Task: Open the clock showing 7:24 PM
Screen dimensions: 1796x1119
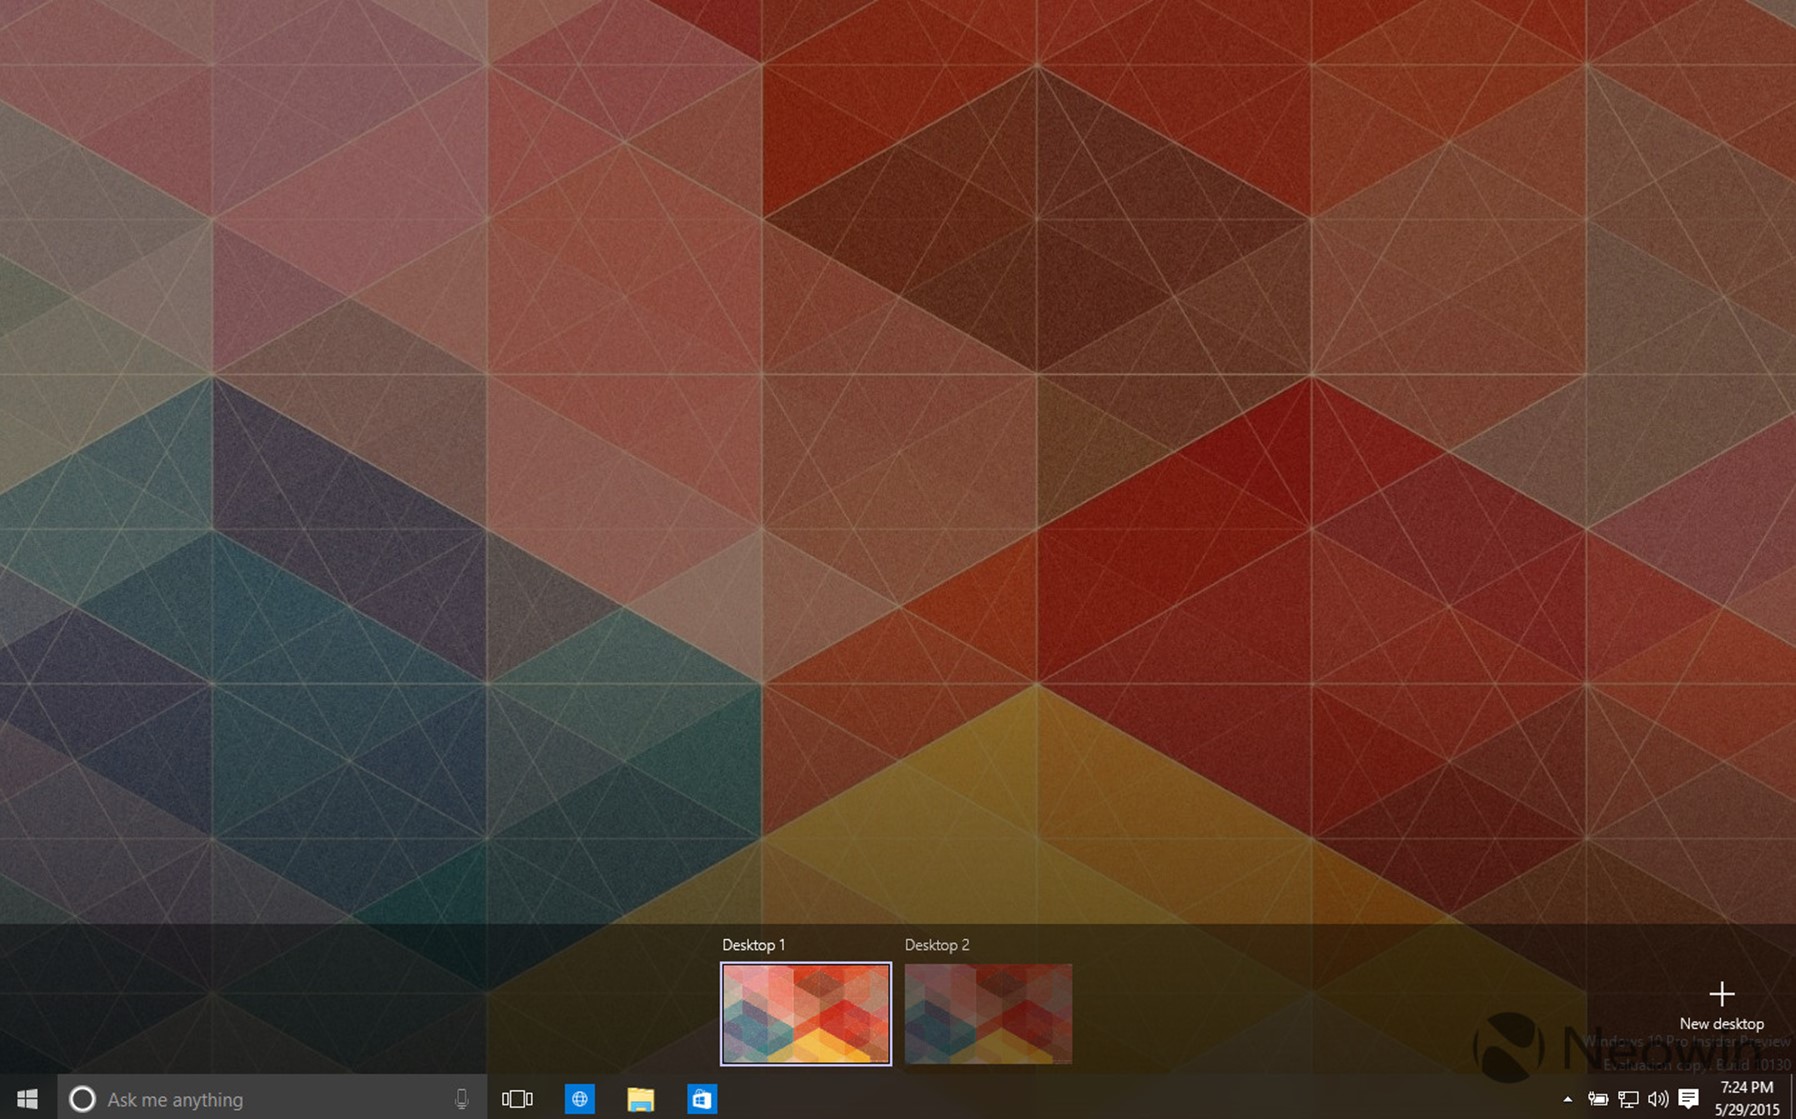Action: (x=1746, y=1098)
